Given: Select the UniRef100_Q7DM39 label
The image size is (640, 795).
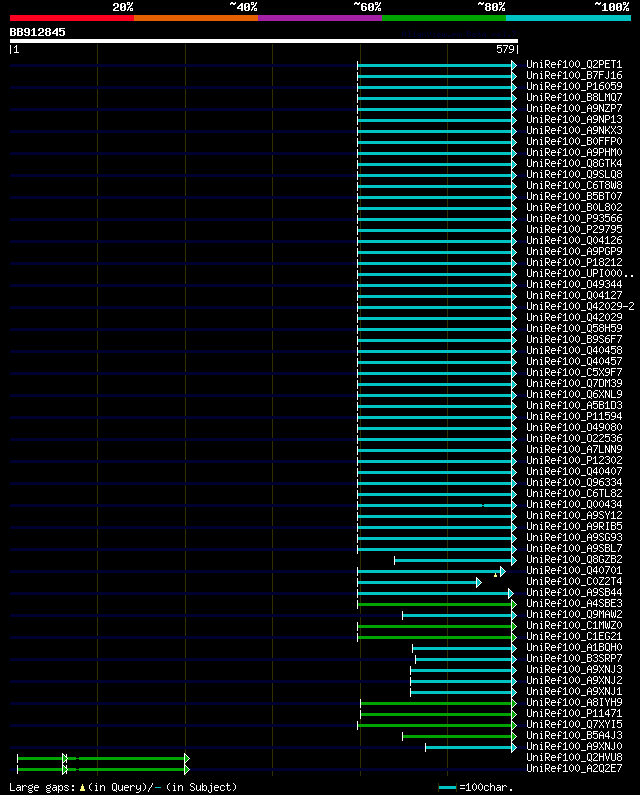Looking at the screenshot, I should coord(574,383).
